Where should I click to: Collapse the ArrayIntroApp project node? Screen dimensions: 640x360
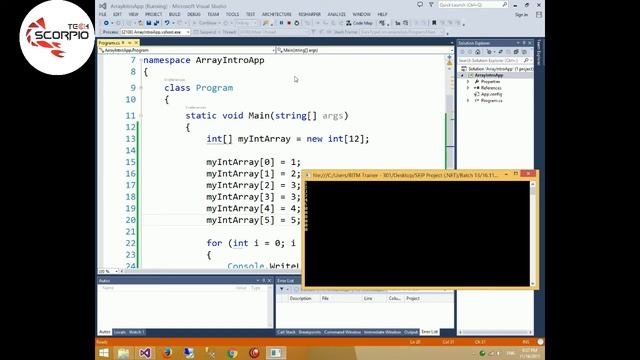click(x=462, y=76)
